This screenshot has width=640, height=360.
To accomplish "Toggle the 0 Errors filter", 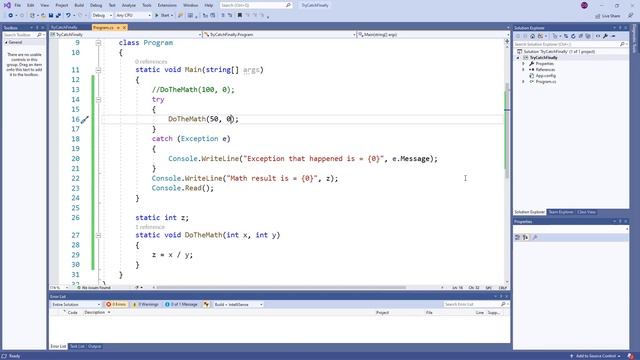I will [x=116, y=304].
